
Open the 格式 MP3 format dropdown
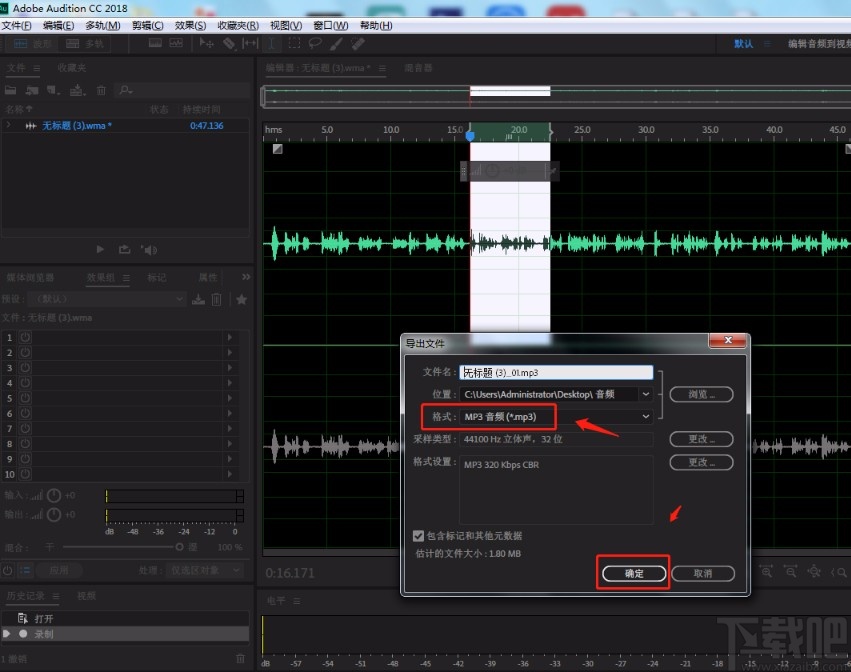[645, 416]
